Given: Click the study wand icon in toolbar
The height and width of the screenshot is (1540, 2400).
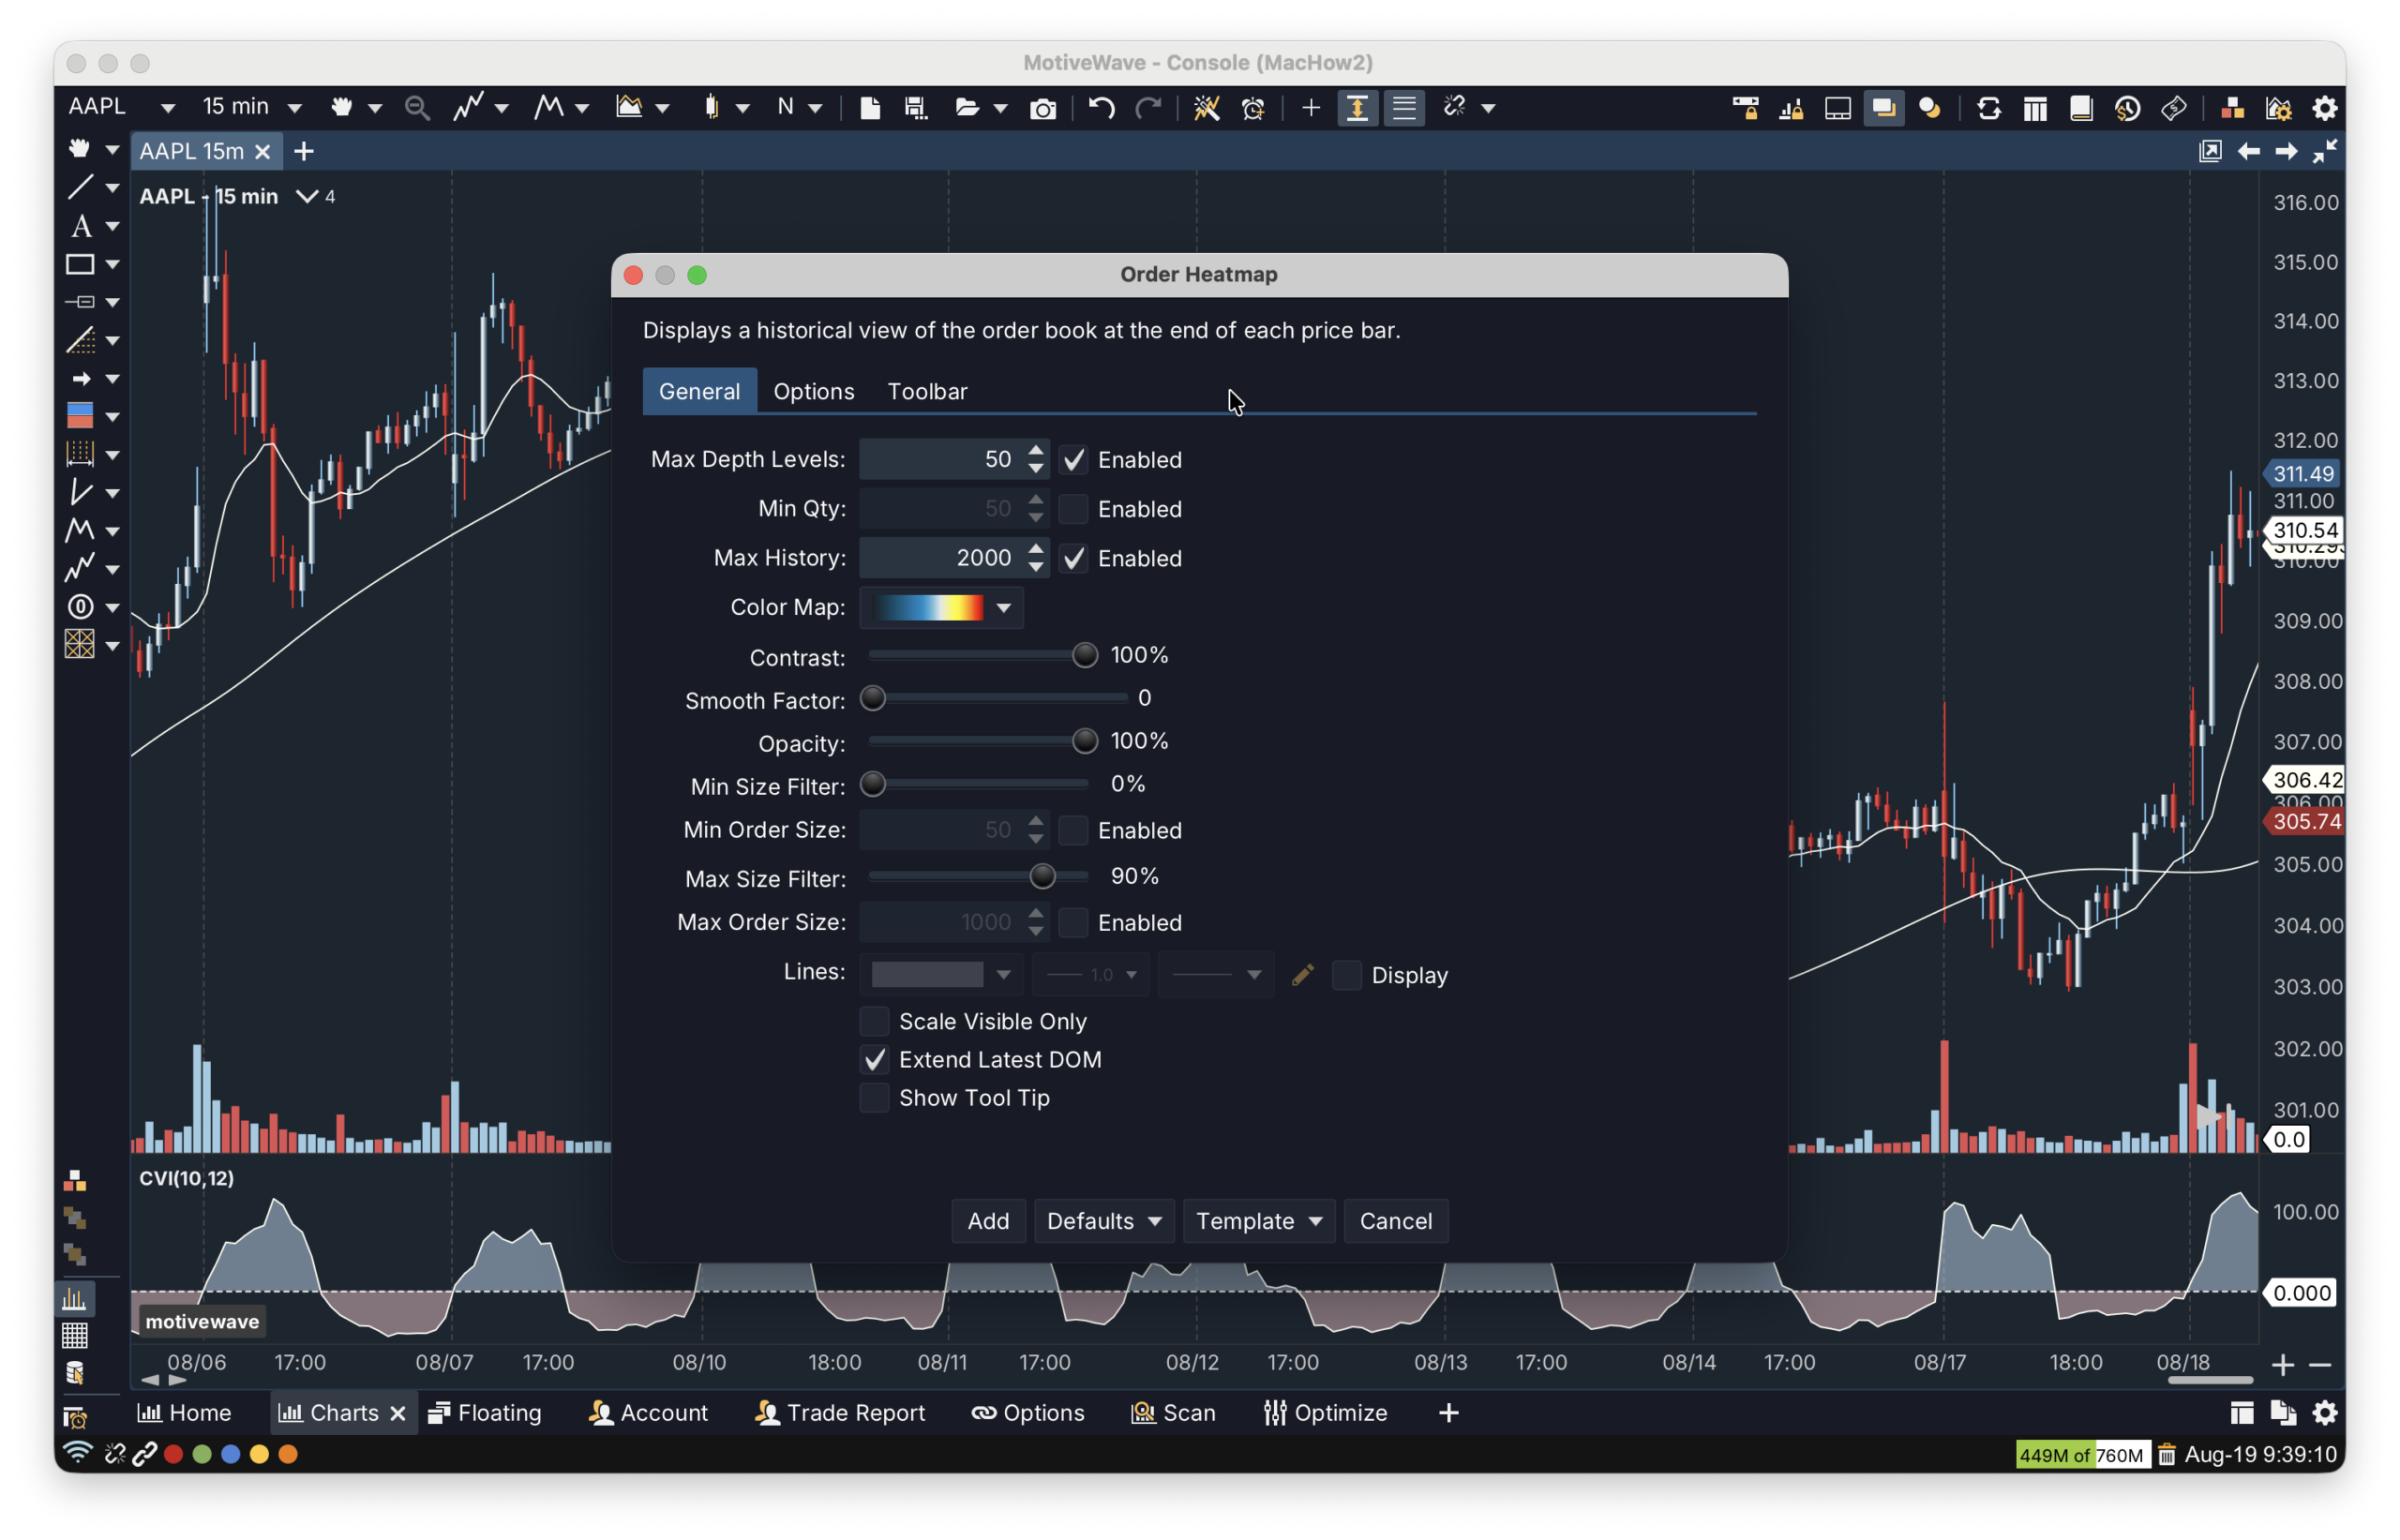Looking at the screenshot, I should pyautogui.click(x=1206, y=108).
